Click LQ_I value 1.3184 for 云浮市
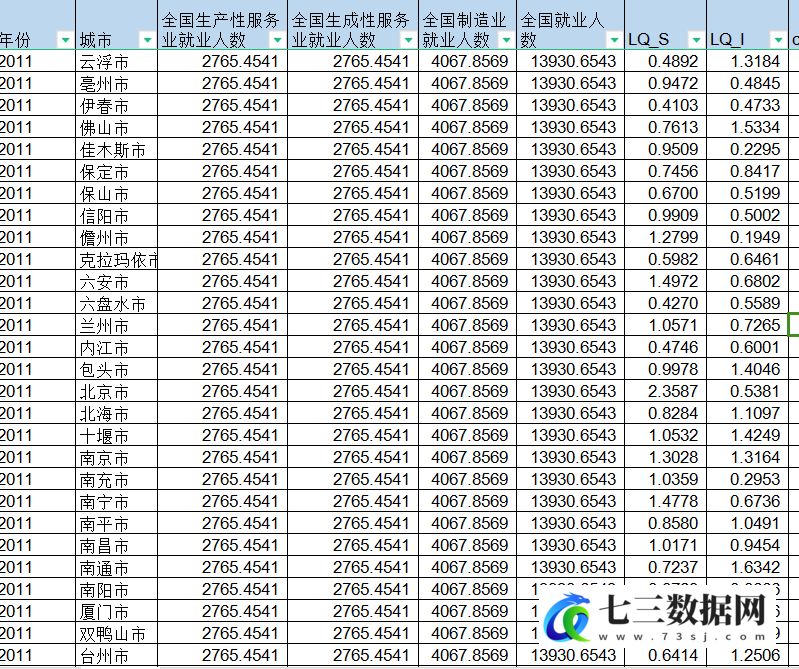 click(755, 61)
